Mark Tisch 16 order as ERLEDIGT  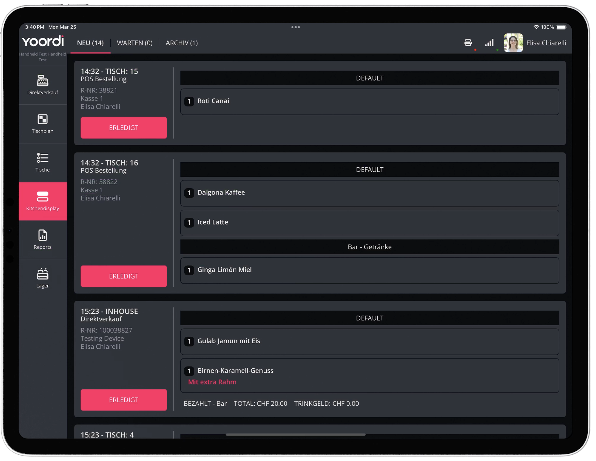[x=124, y=276]
